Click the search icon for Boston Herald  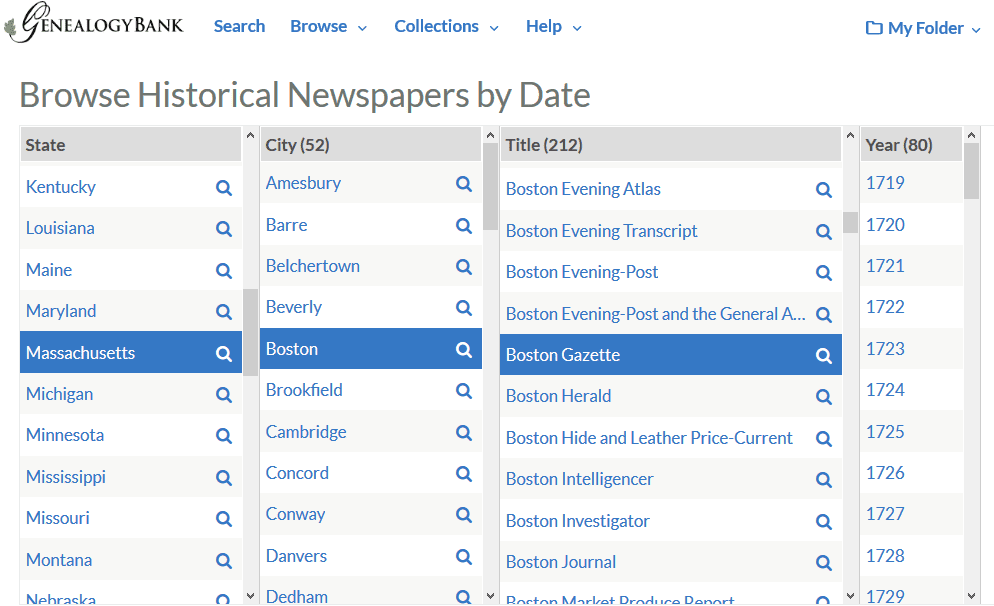click(x=823, y=397)
